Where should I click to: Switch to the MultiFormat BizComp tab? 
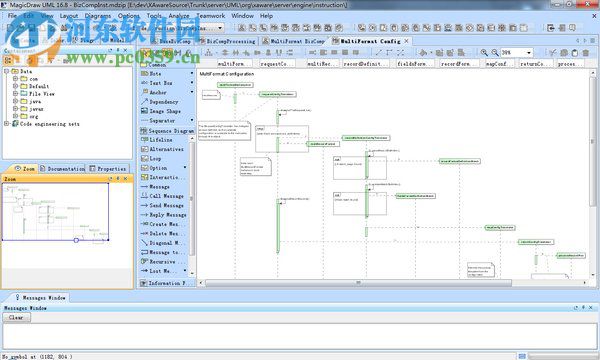[294, 41]
